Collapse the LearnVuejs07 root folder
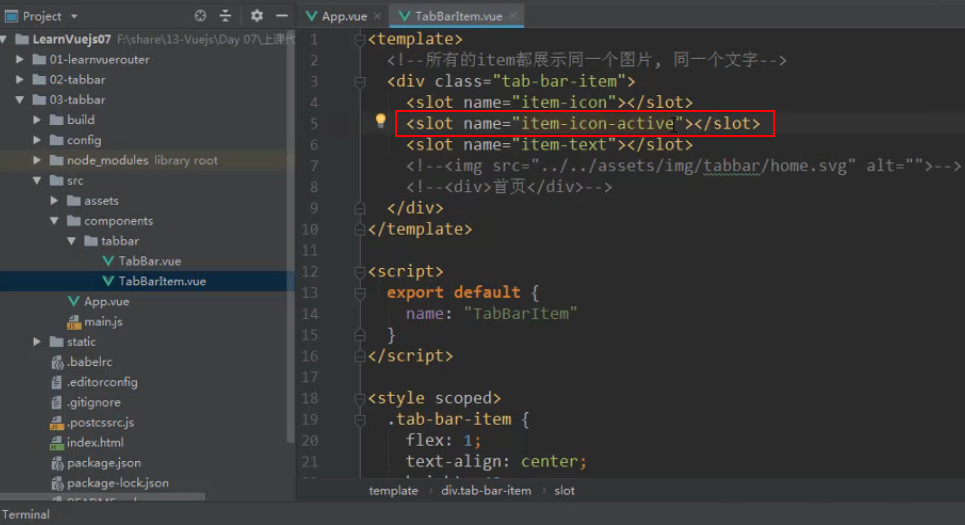Image resolution: width=965 pixels, height=525 pixels. coord(5,39)
